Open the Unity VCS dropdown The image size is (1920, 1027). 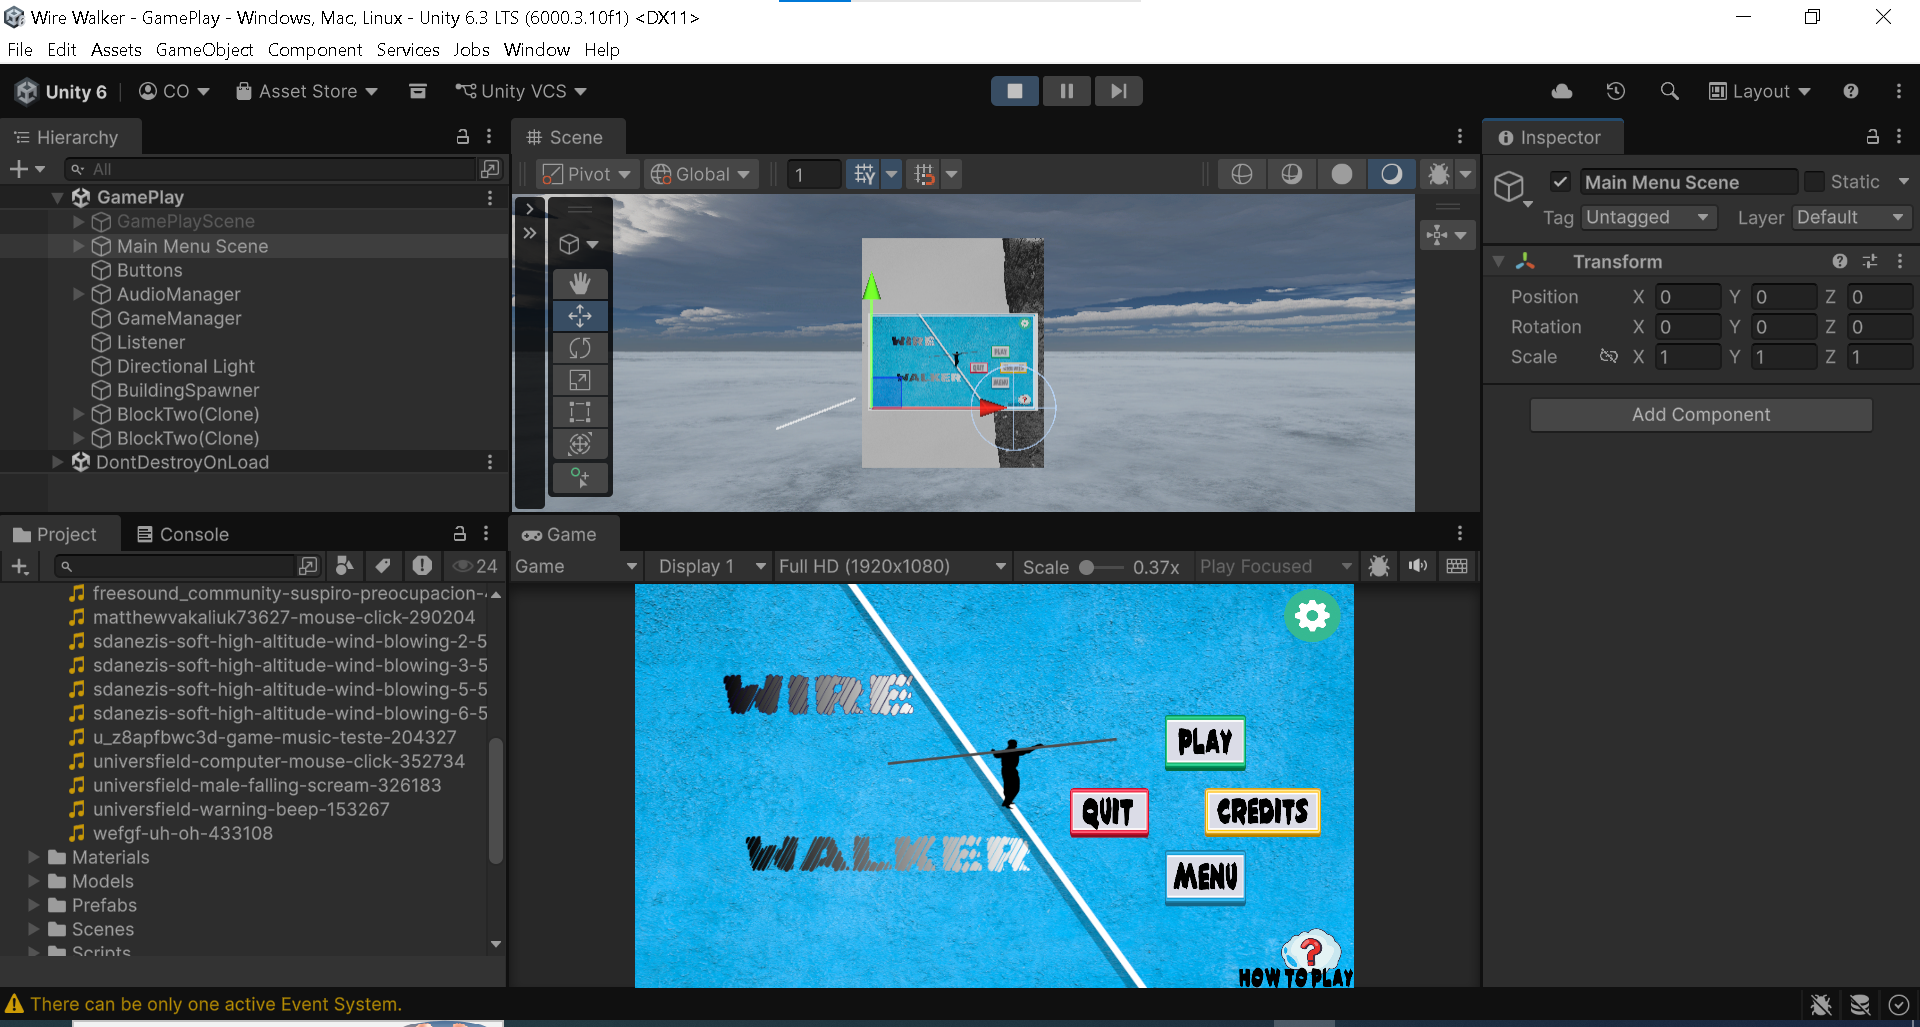[x=520, y=91]
